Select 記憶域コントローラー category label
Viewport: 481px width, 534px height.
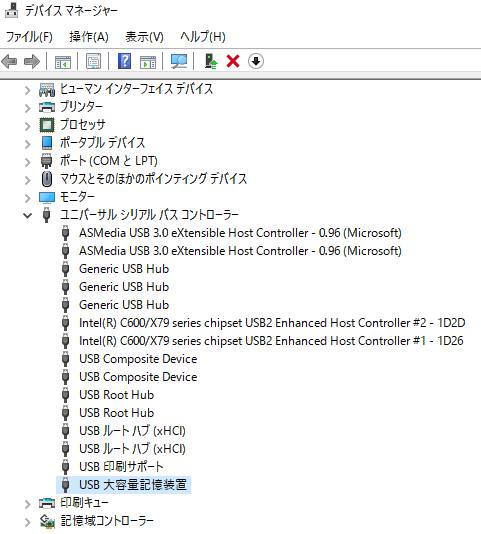[x=107, y=520]
